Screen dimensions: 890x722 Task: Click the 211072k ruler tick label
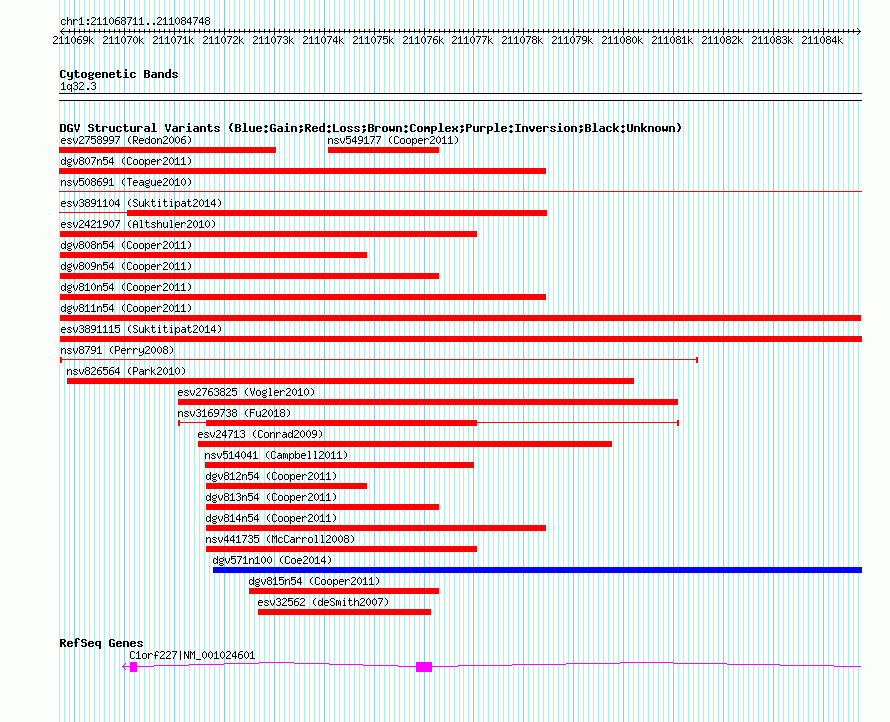(223, 40)
